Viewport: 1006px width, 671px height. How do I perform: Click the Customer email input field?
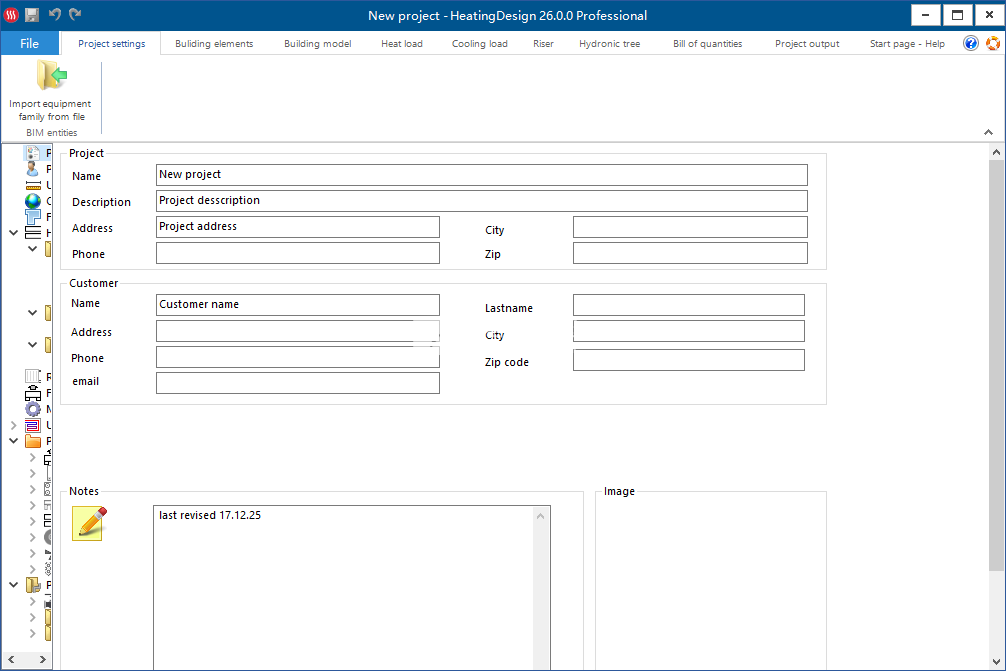click(x=297, y=383)
